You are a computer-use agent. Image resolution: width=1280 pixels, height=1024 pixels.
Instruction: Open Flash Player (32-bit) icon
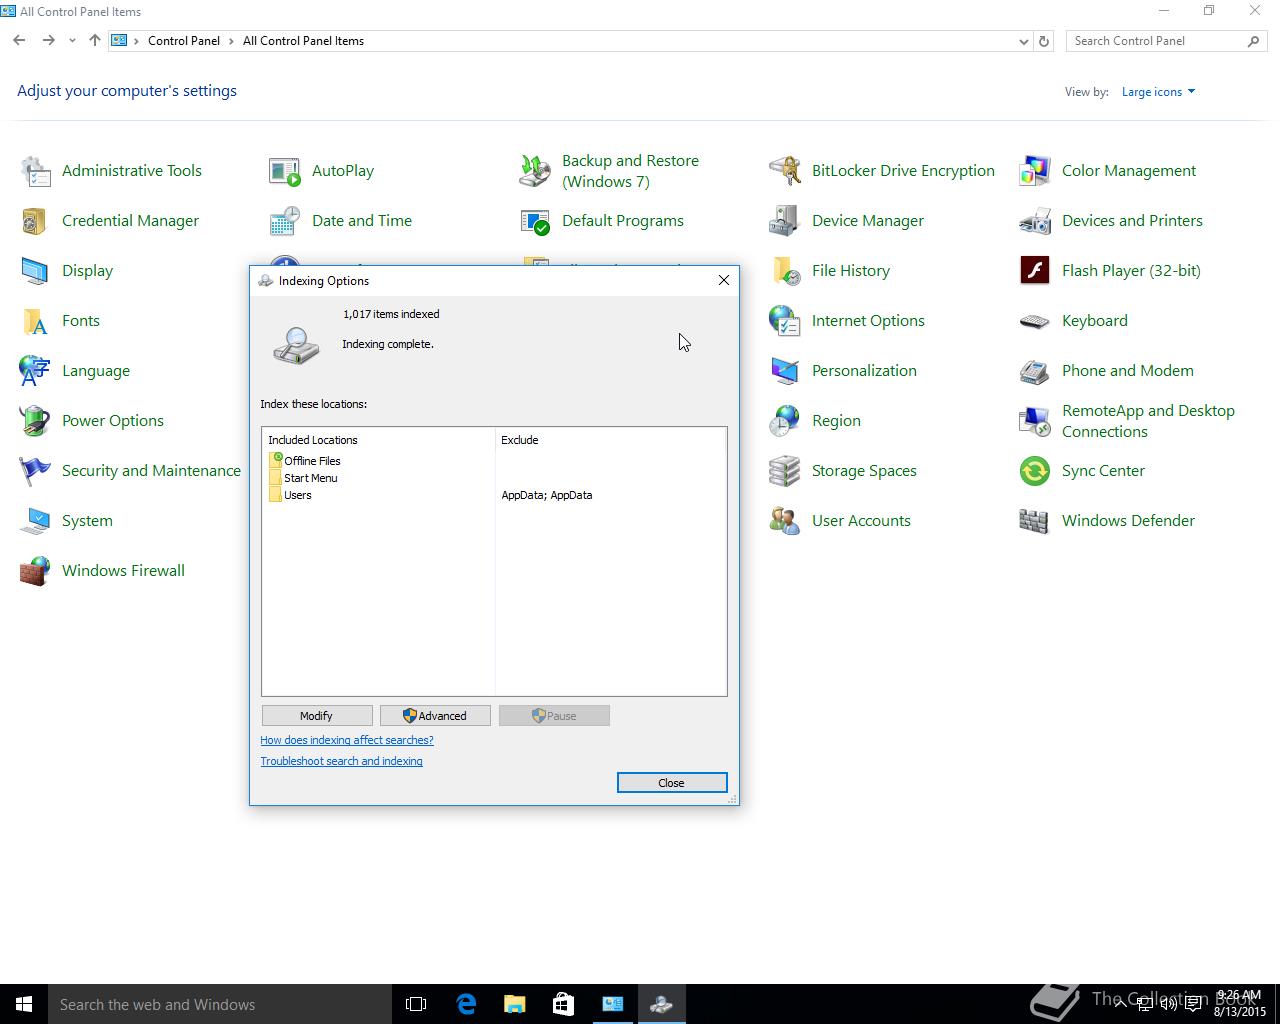click(1035, 271)
